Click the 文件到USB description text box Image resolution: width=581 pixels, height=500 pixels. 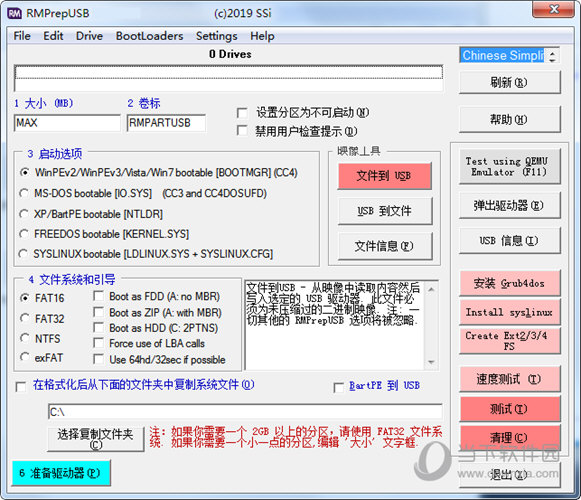tap(335, 325)
